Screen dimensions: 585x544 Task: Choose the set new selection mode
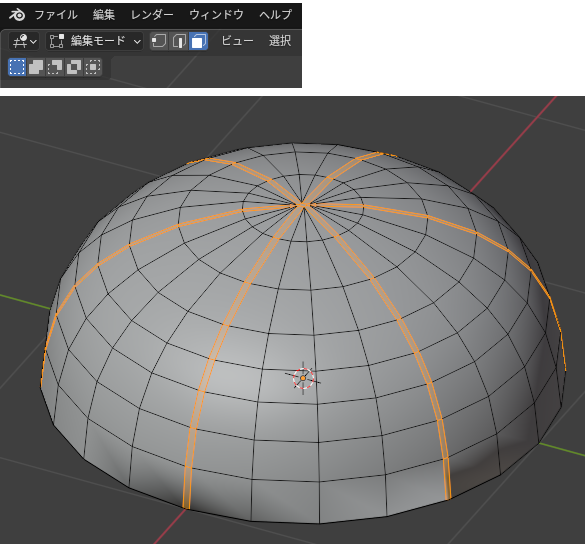(17, 67)
